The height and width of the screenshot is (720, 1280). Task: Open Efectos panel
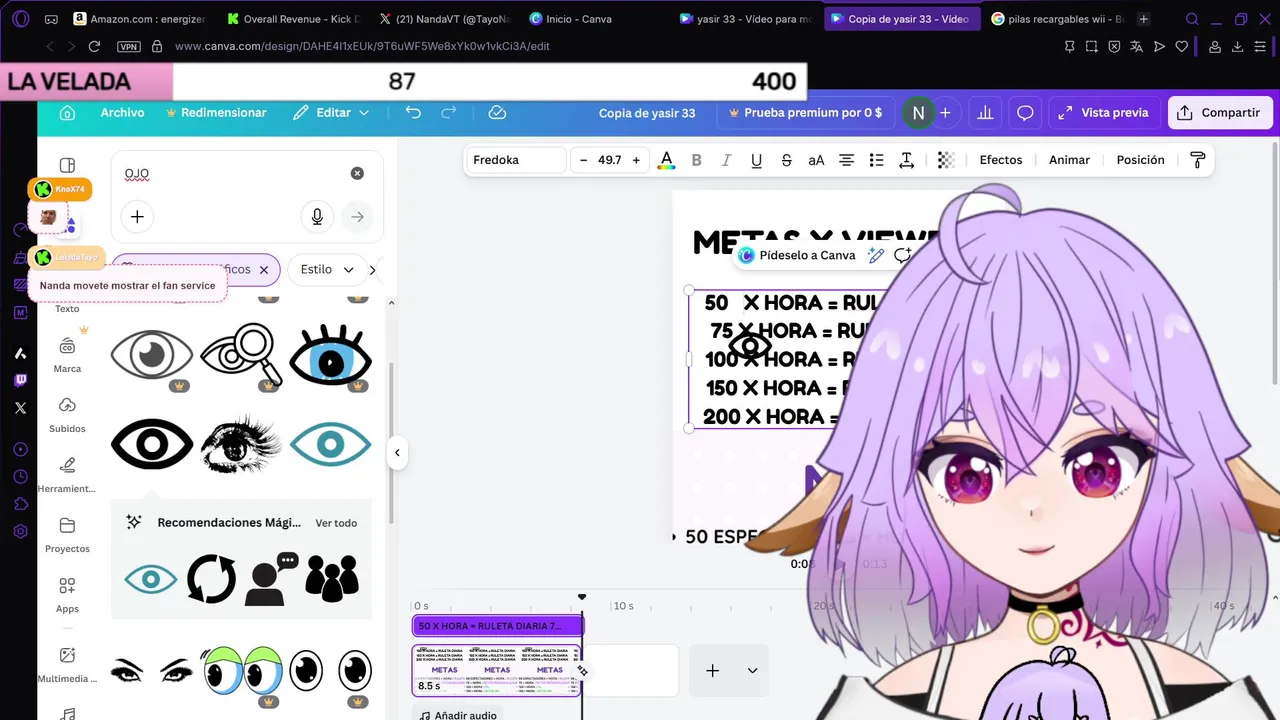point(1001,160)
